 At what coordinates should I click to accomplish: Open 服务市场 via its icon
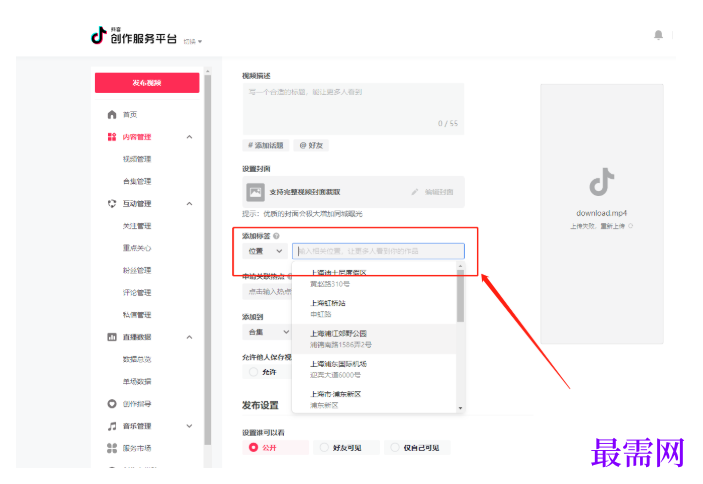(112, 448)
